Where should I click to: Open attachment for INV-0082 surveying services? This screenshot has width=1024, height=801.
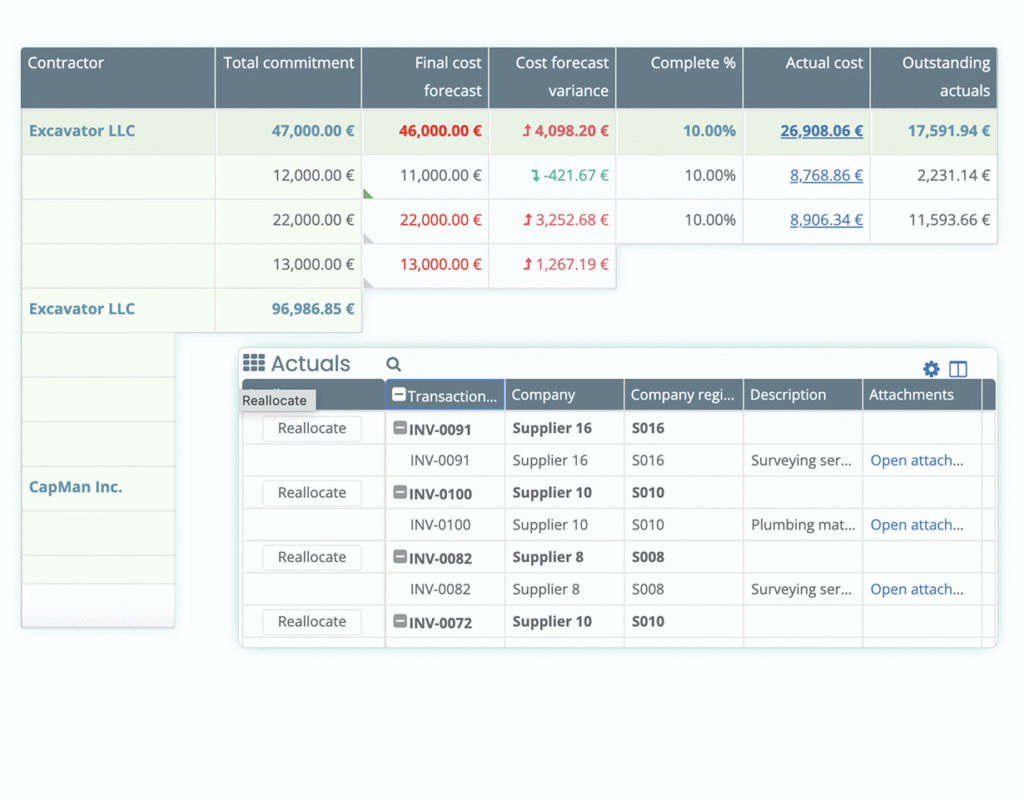click(x=916, y=589)
